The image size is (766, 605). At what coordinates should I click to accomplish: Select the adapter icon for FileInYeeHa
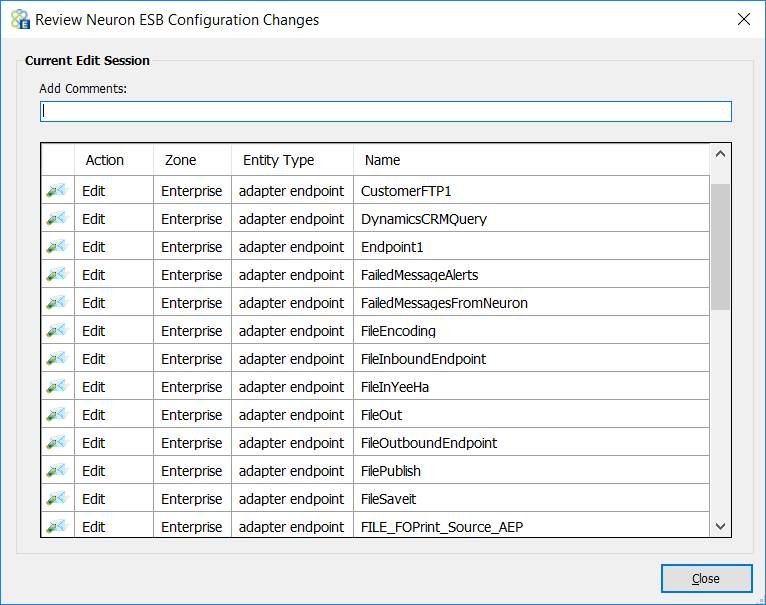[57, 387]
